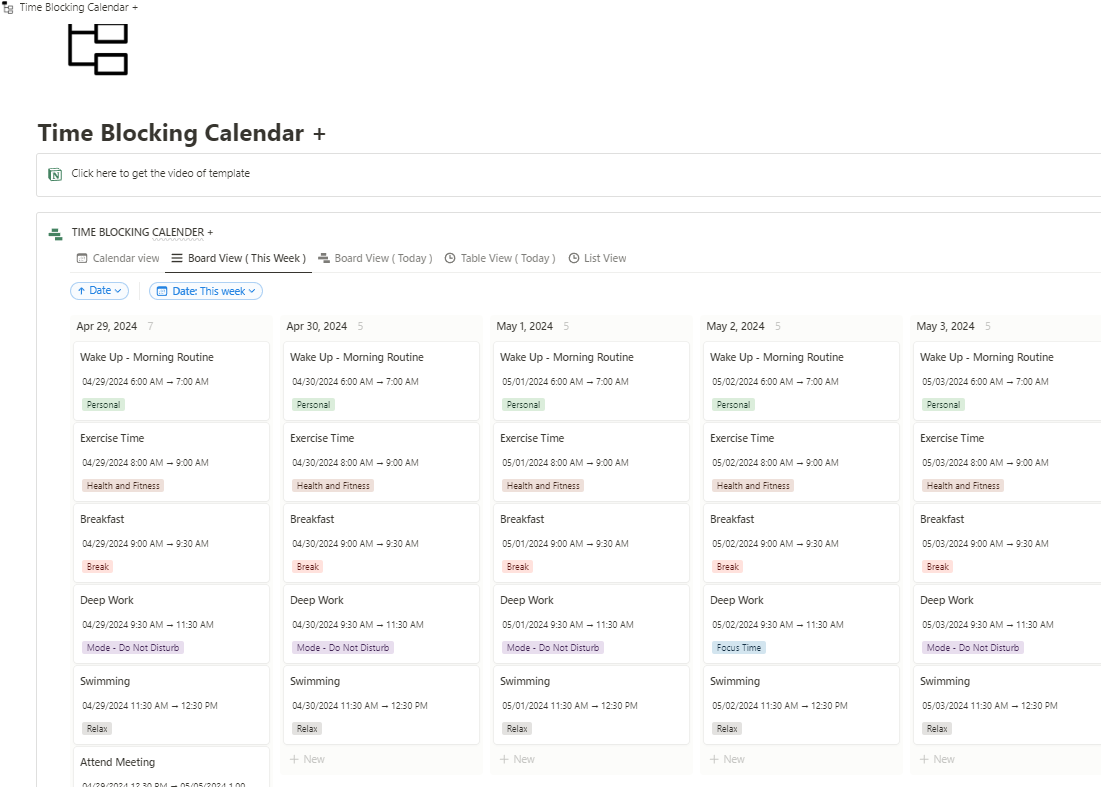This screenshot has width=1101, height=787.
Task: Switch to Calendar view using its calendar icon
Action: tap(83, 258)
